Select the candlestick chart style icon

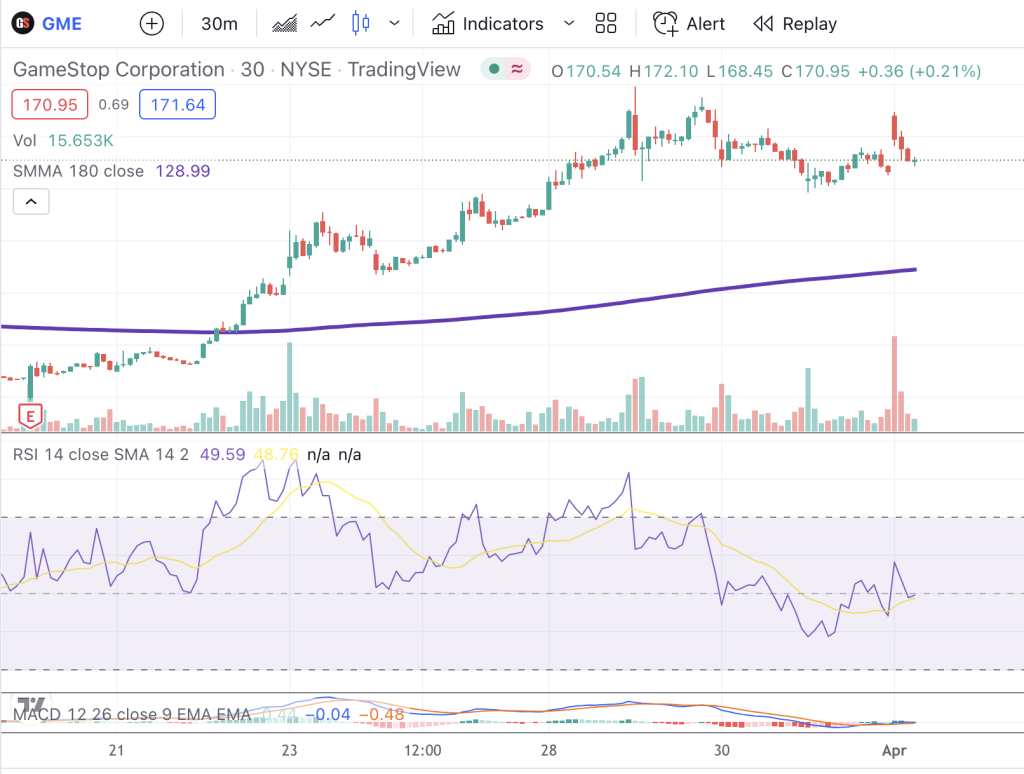click(x=360, y=23)
